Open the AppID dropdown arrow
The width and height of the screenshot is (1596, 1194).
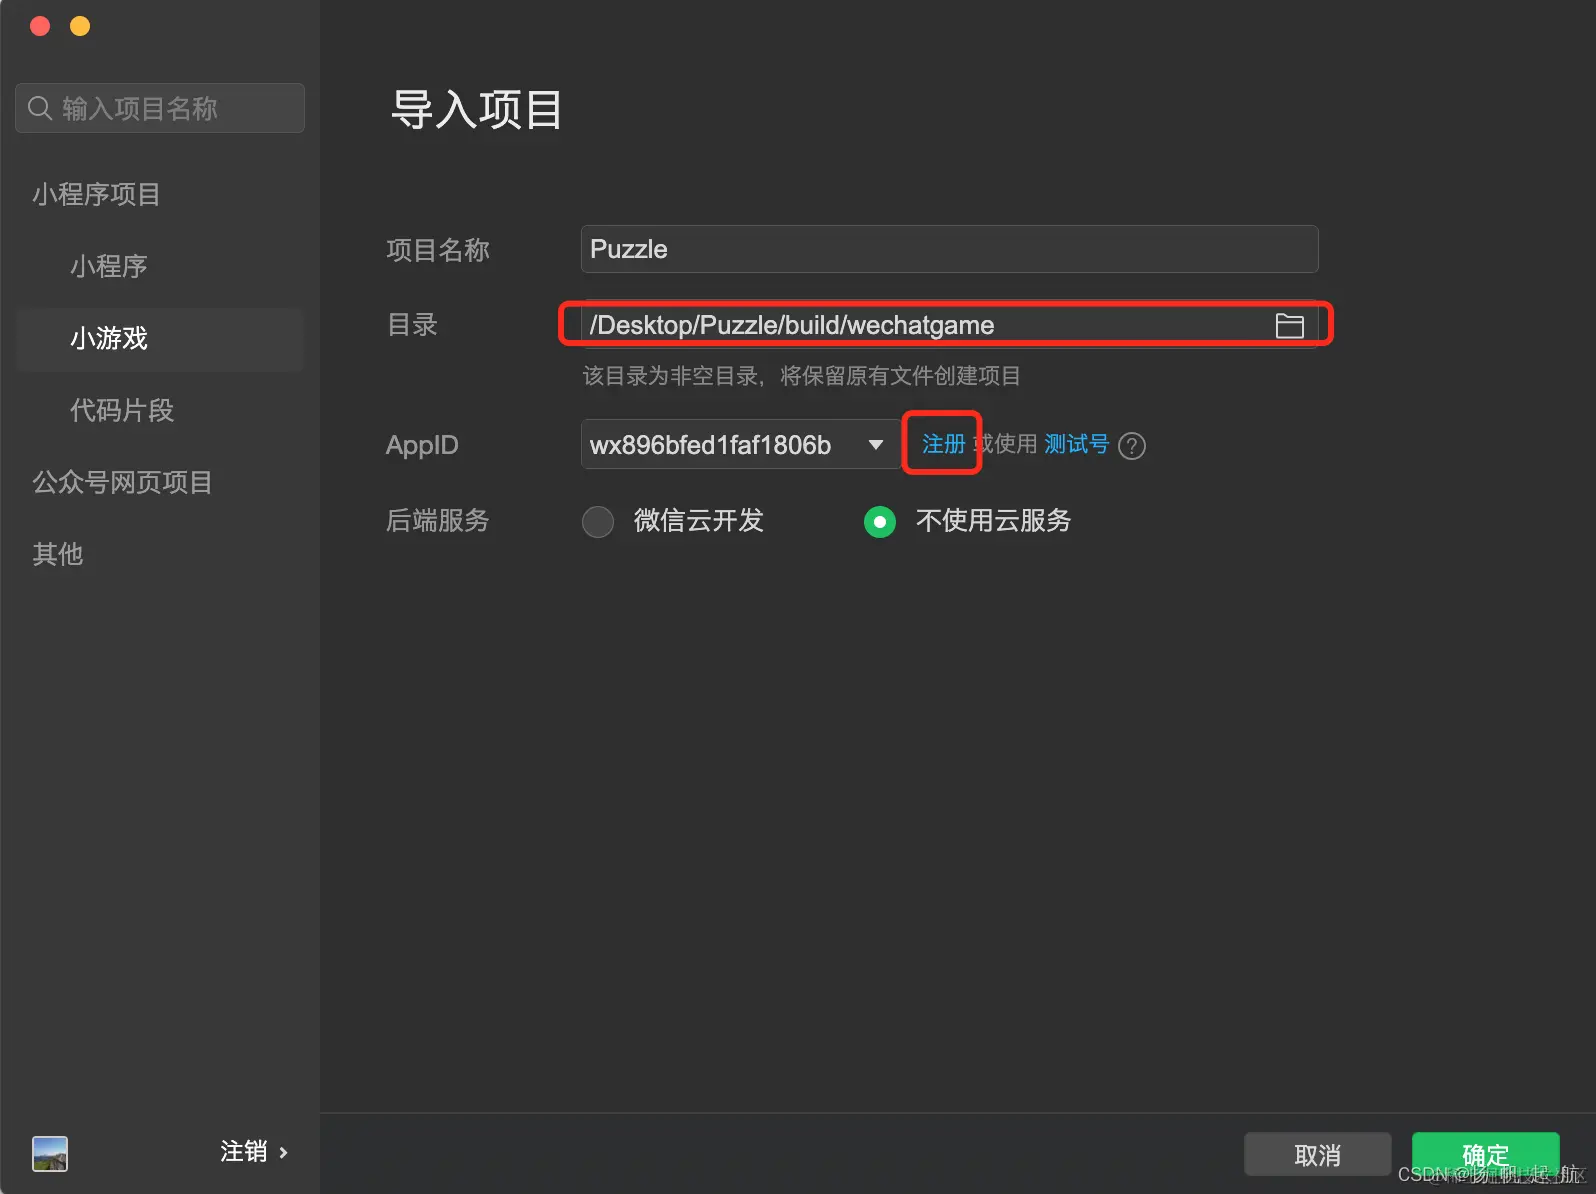click(876, 445)
